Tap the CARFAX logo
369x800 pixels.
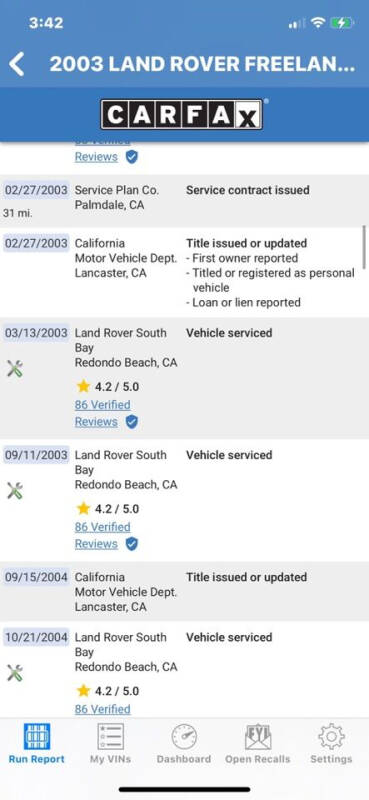(182, 114)
